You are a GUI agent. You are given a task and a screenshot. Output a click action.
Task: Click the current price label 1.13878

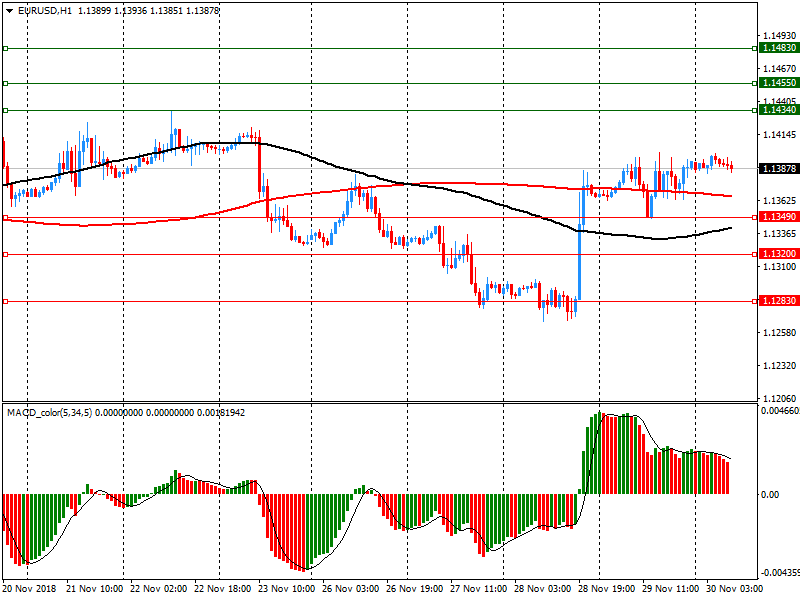click(x=778, y=169)
